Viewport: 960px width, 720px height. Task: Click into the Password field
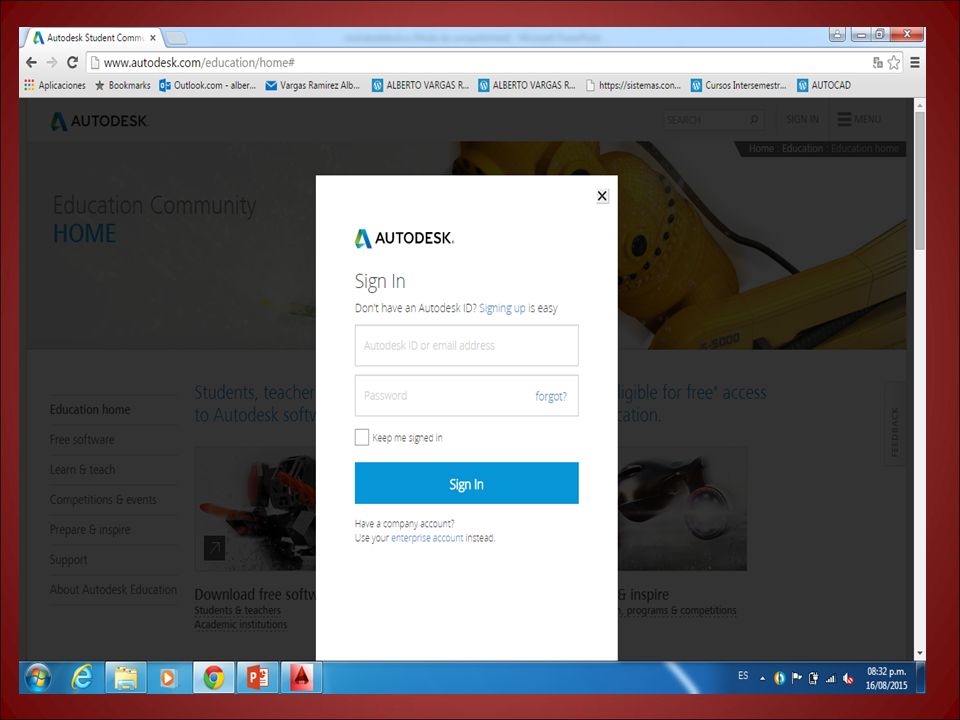click(467, 396)
